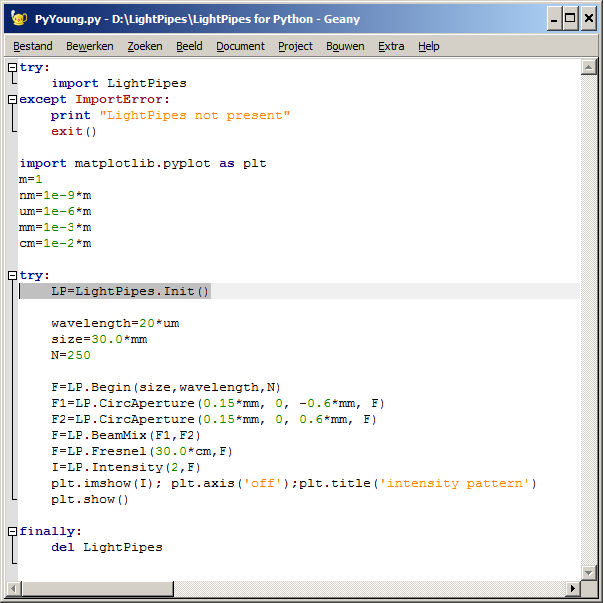This screenshot has width=604, height=603.
Task: Open the Beeld menu
Action: coord(189,46)
